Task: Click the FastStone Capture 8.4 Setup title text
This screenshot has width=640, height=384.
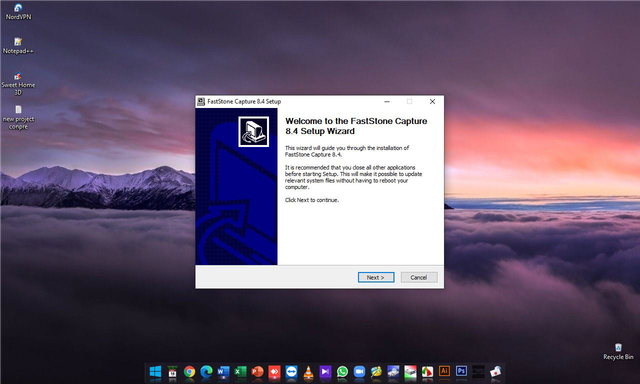Action: (x=244, y=102)
